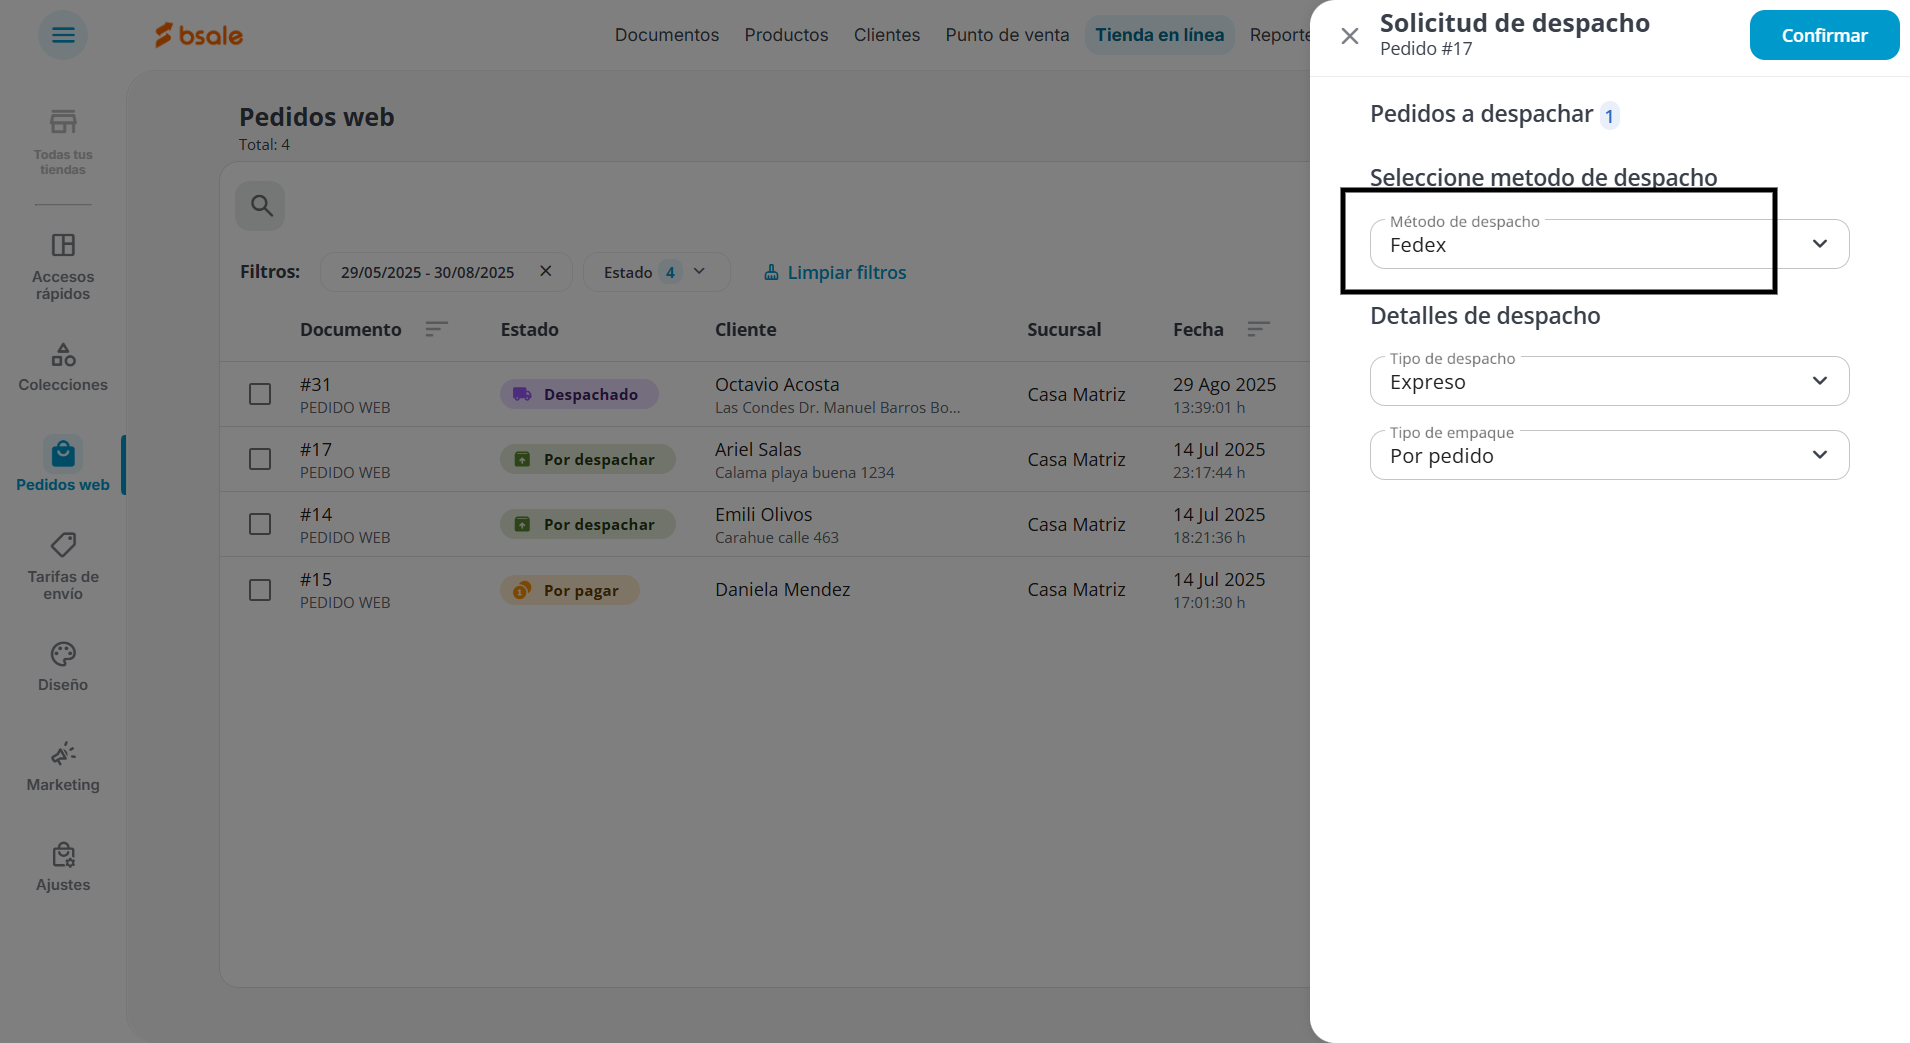Click Pedidos a despachar count badge
Screen dimensions: 1910x1043
coord(1609,116)
